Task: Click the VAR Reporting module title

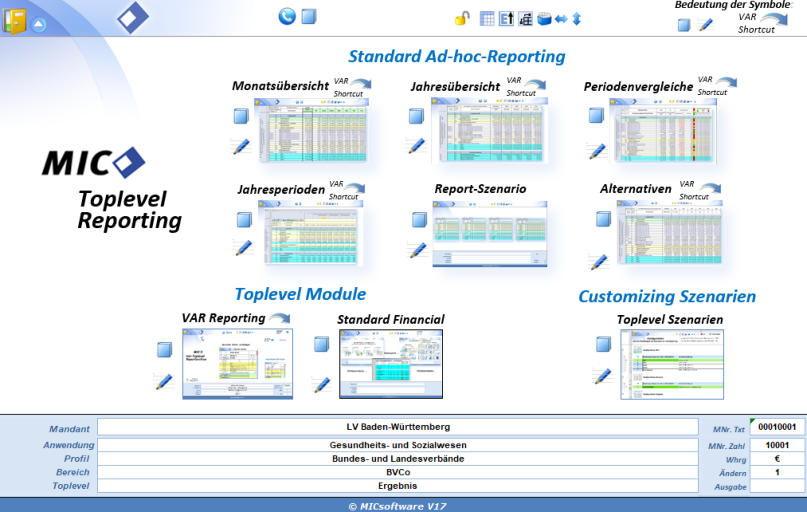Action: [223, 318]
